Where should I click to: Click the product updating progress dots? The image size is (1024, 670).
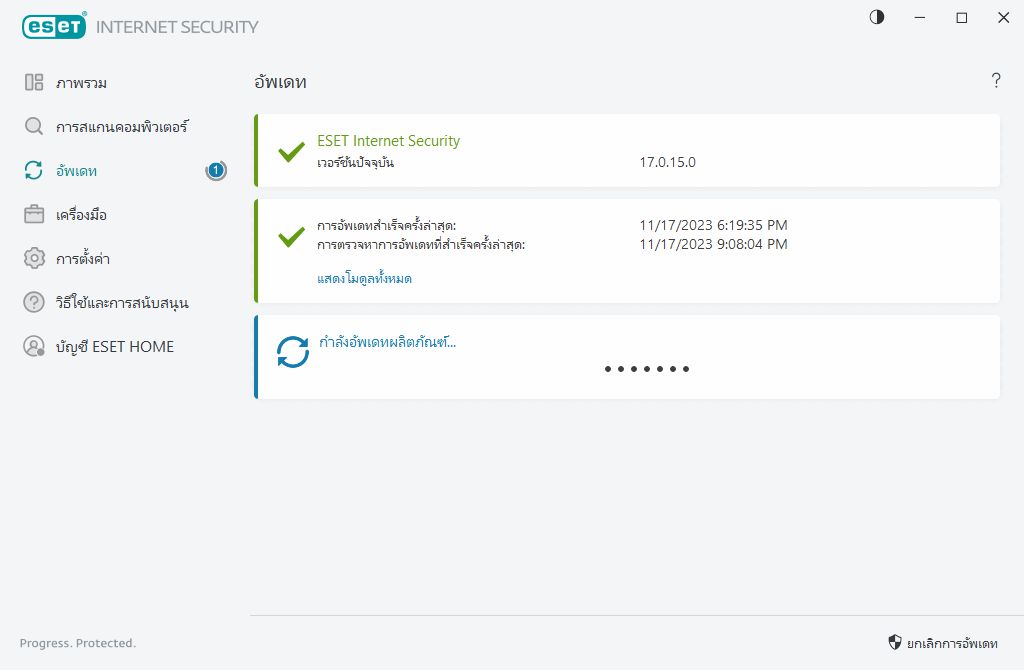point(647,369)
